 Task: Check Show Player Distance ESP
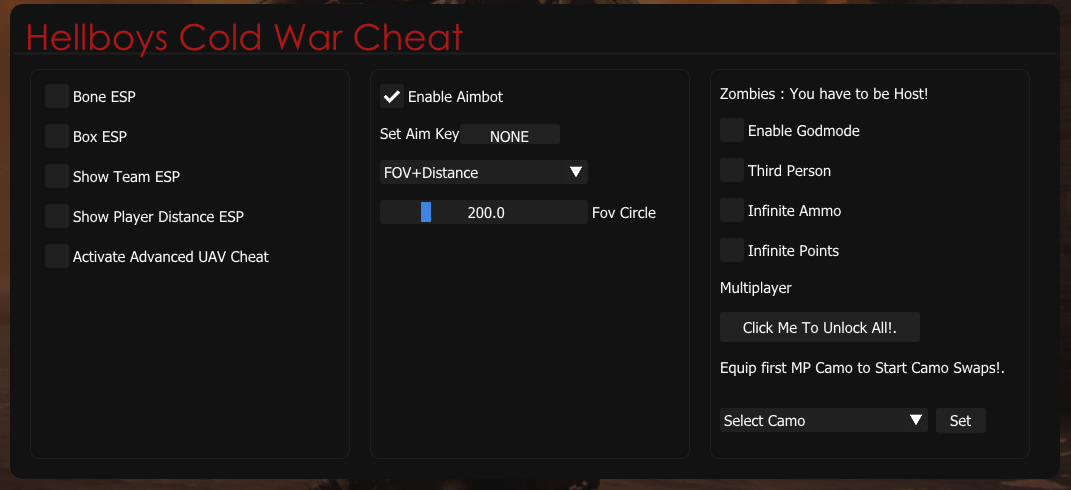click(x=57, y=216)
